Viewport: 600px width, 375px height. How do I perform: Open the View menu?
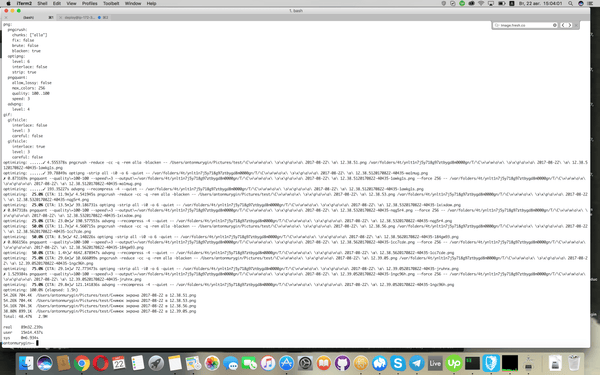click(71, 3)
